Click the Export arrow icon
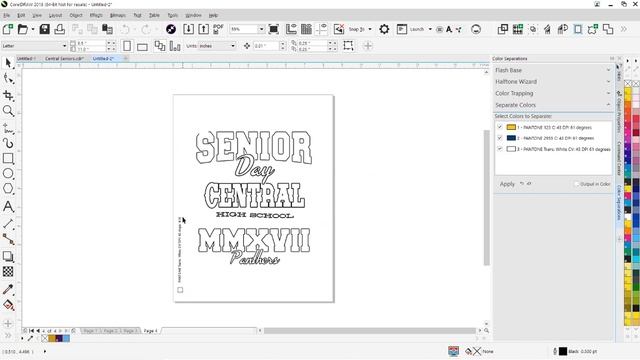The width and height of the screenshot is (640, 360). pyautogui.click(x=203, y=29)
